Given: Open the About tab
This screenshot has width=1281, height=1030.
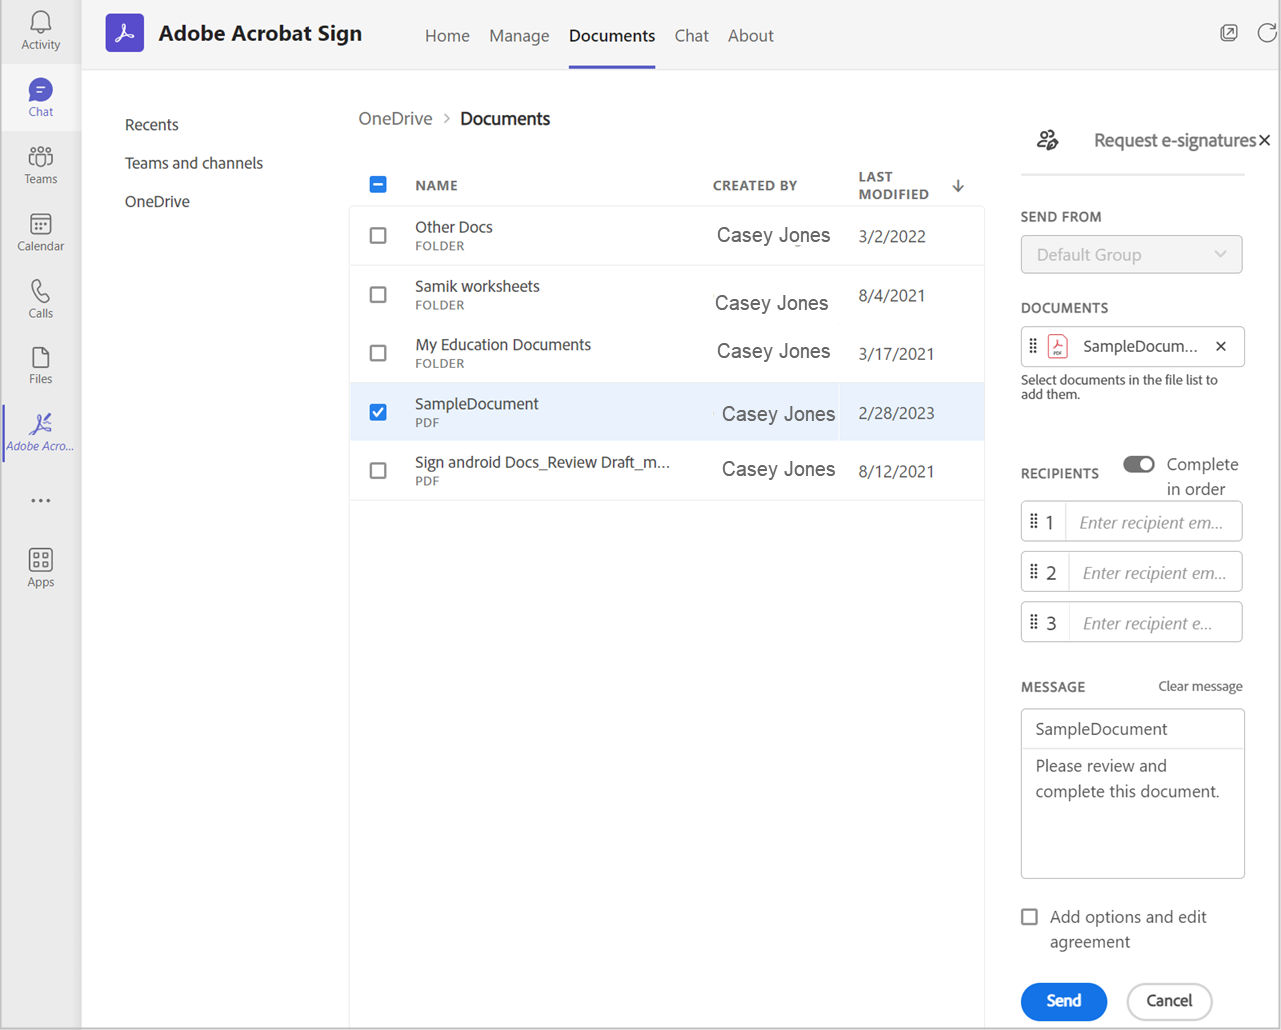Looking at the screenshot, I should [751, 35].
